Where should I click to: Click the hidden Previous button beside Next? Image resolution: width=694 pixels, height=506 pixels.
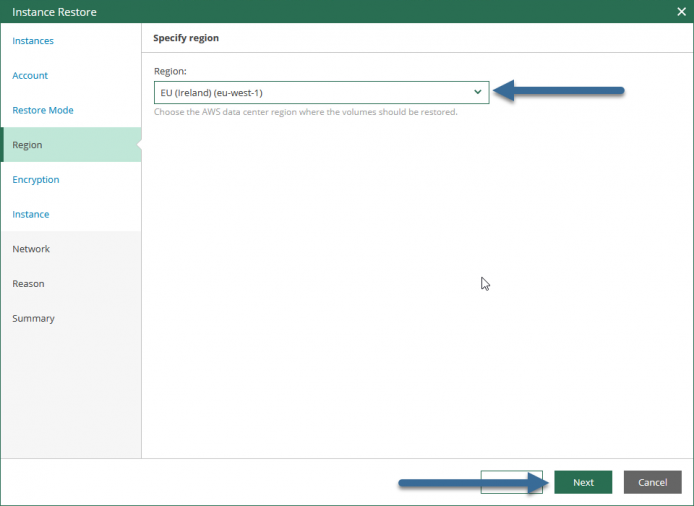pyautogui.click(x=512, y=482)
